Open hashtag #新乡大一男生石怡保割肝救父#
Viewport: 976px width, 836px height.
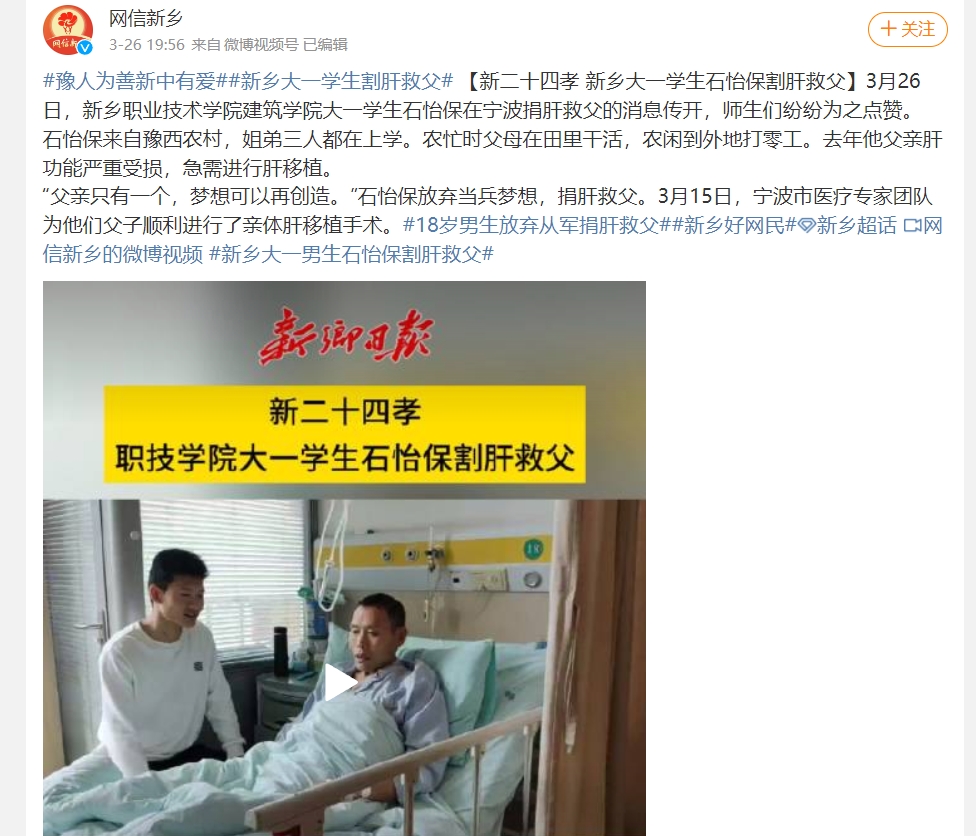[351, 254]
